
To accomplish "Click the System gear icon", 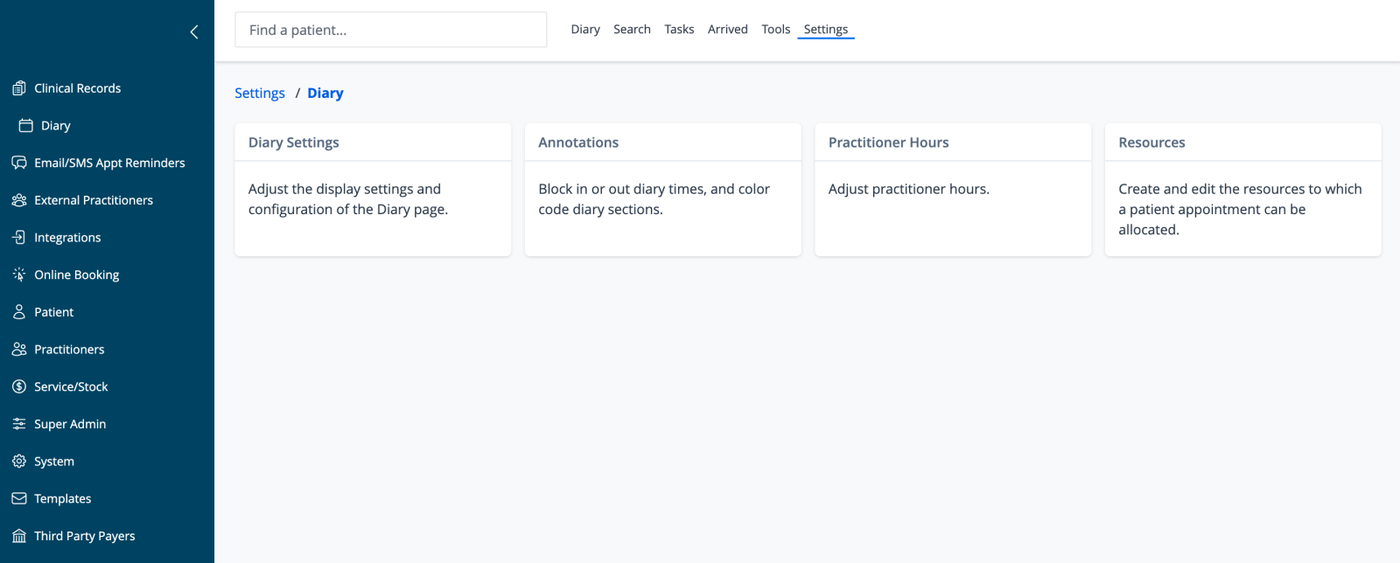I will [19, 462].
